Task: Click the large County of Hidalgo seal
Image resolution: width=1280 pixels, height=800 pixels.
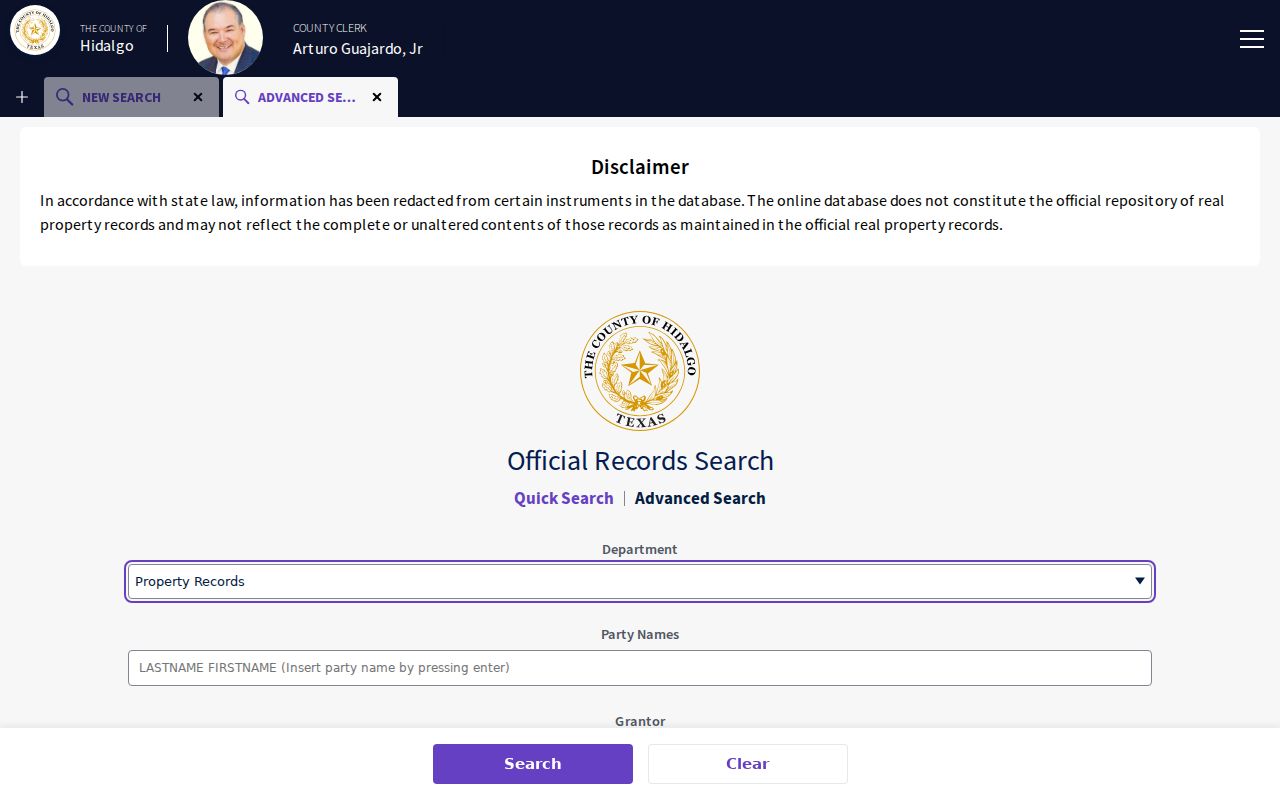Action: click(x=640, y=370)
